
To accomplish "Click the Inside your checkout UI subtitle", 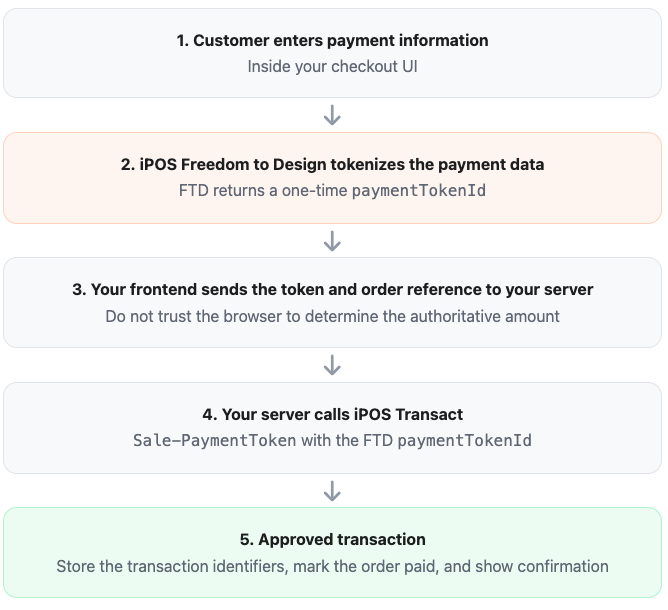I will (332, 66).
